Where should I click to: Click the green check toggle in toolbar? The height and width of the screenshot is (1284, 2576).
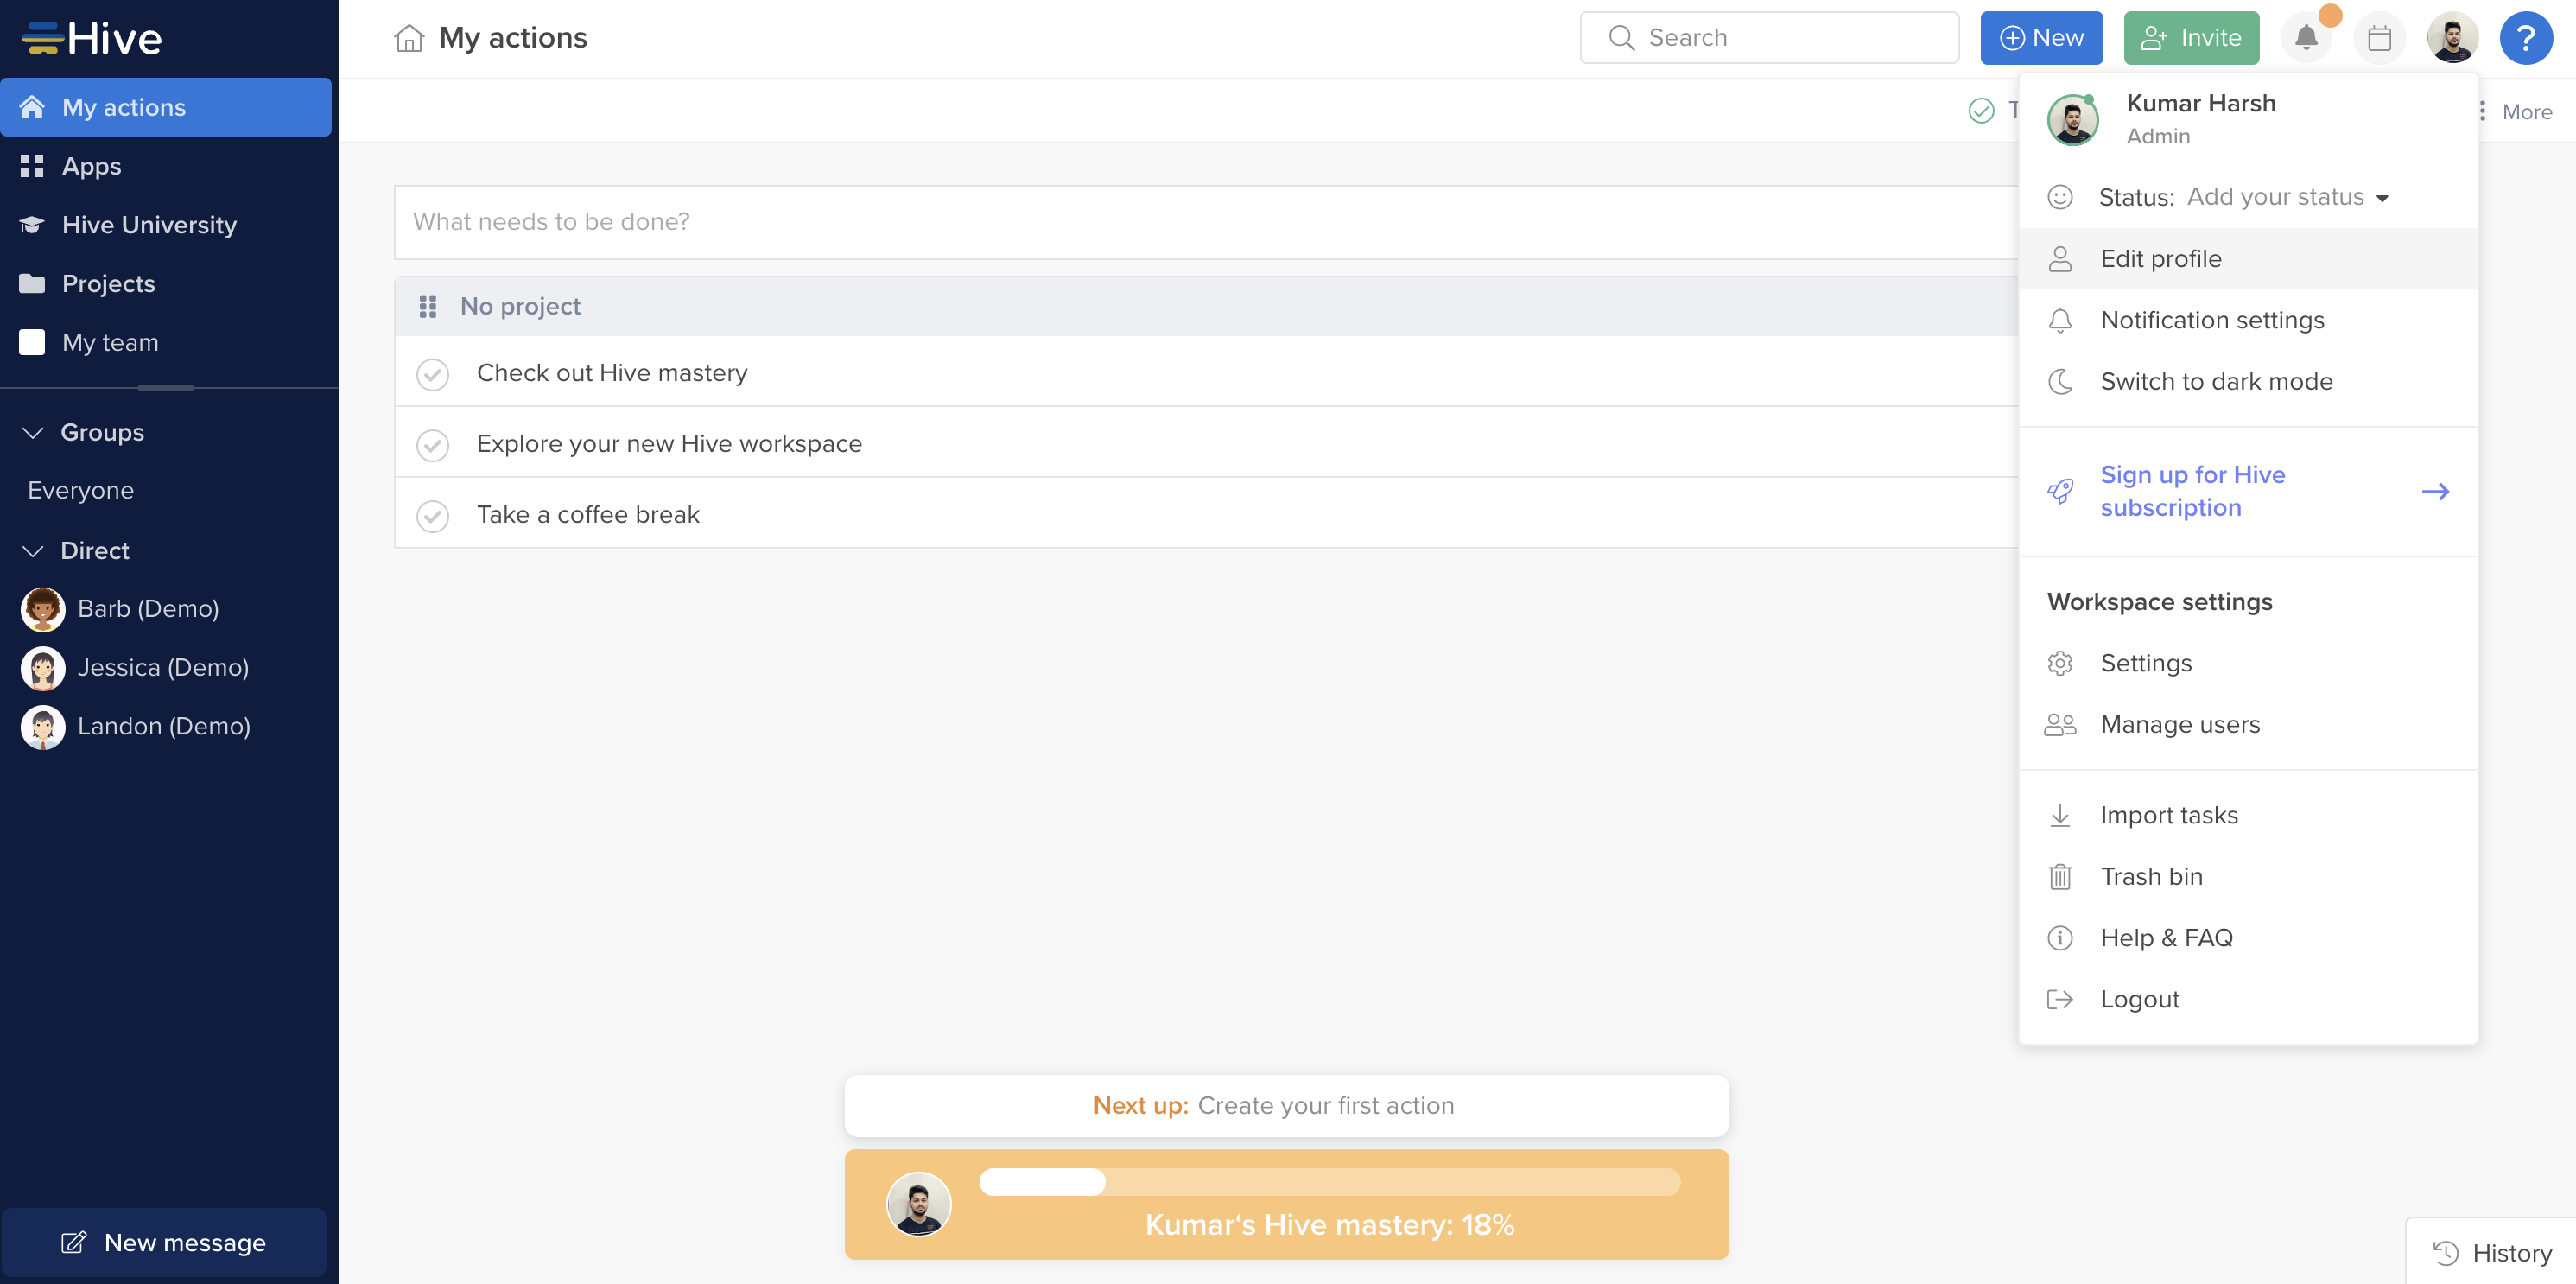1981,110
